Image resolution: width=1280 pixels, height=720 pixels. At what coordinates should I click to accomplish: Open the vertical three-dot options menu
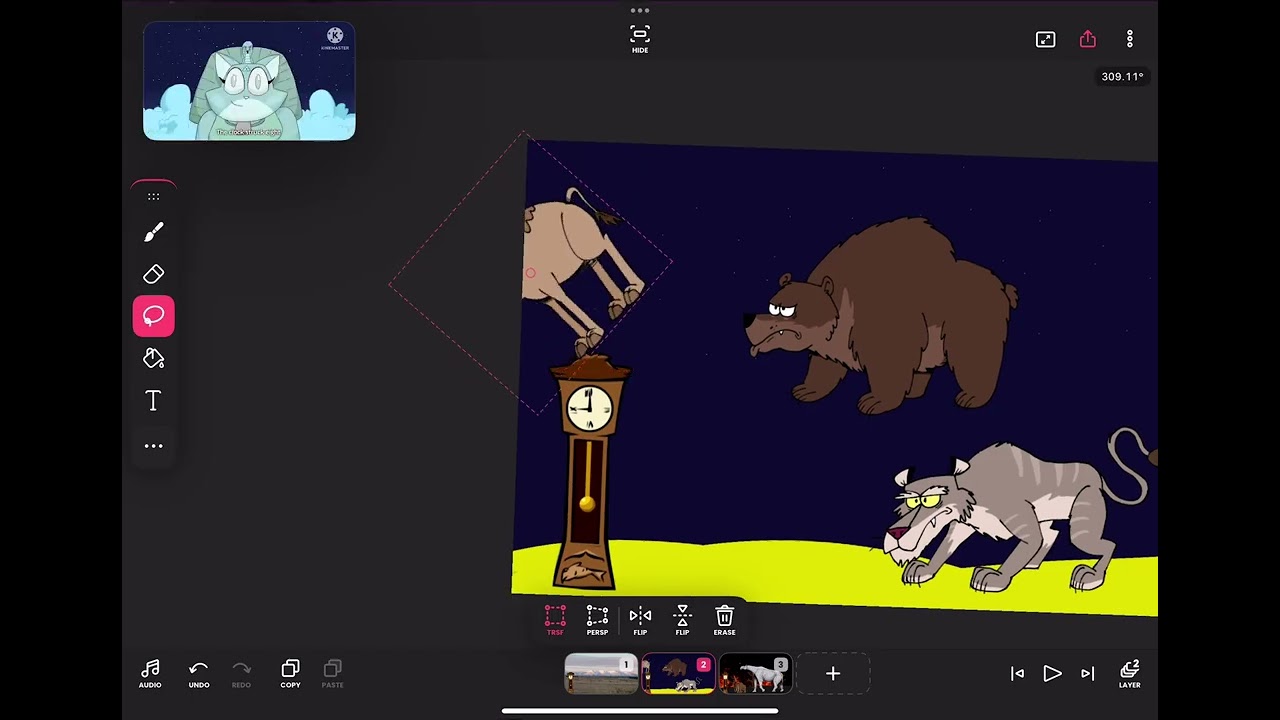tap(1130, 39)
